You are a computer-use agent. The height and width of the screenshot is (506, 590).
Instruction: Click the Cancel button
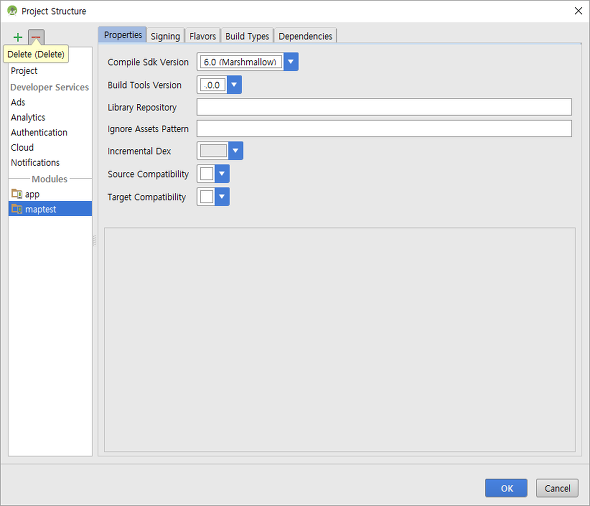click(x=557, y=488)
